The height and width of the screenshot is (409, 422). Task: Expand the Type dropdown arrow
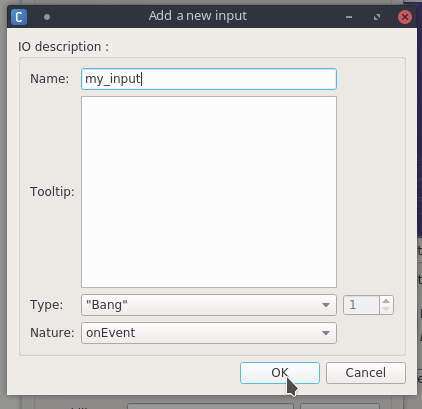click(x=326, y=305)
